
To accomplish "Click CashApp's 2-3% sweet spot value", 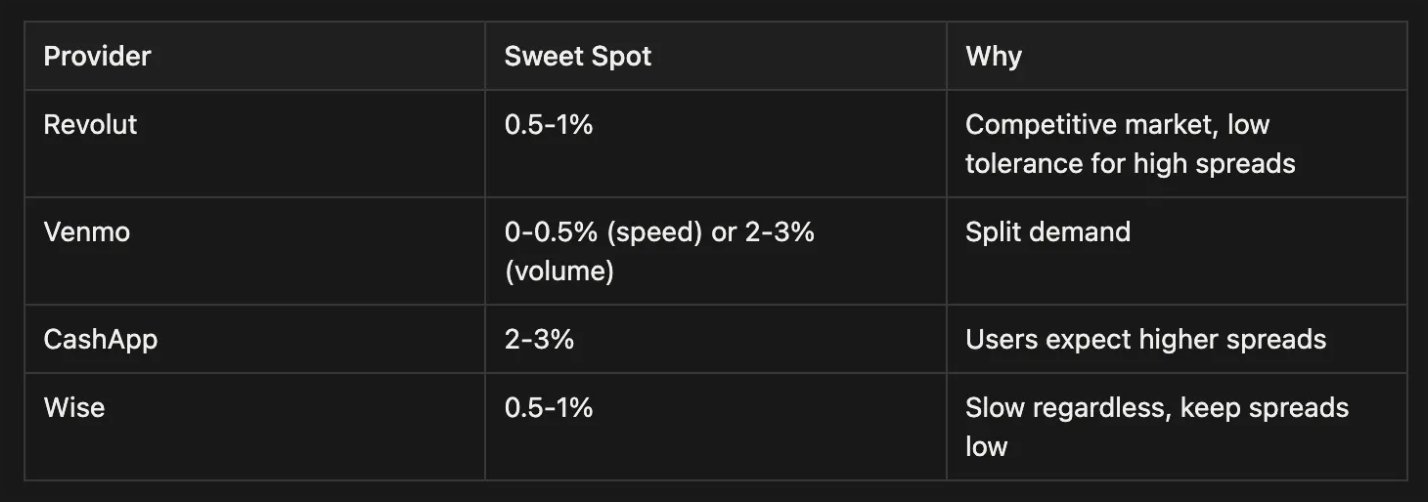I will (x=539, y=339).
